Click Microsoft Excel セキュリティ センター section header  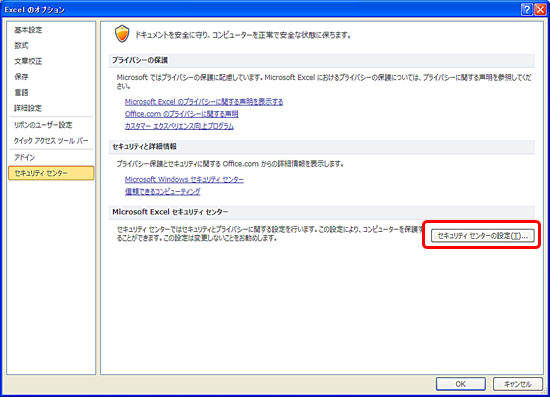pos(322,212)
